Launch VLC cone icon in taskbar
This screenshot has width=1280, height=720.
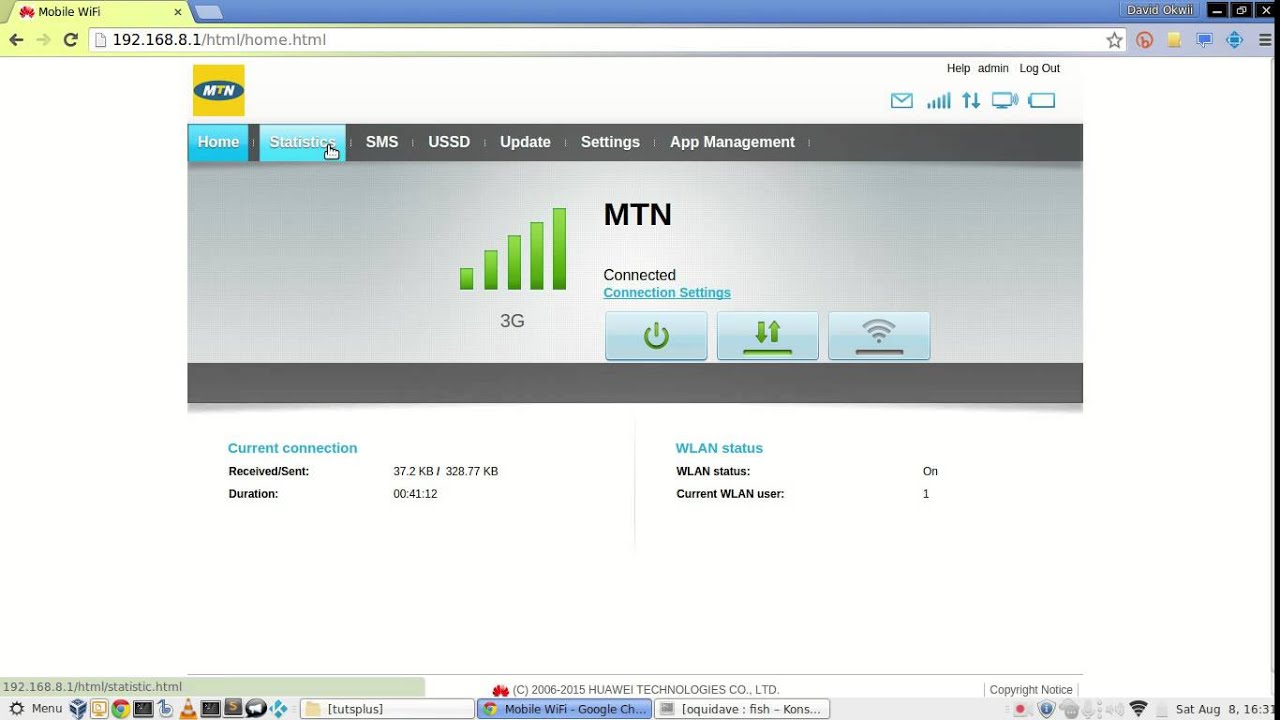[187, 709]
